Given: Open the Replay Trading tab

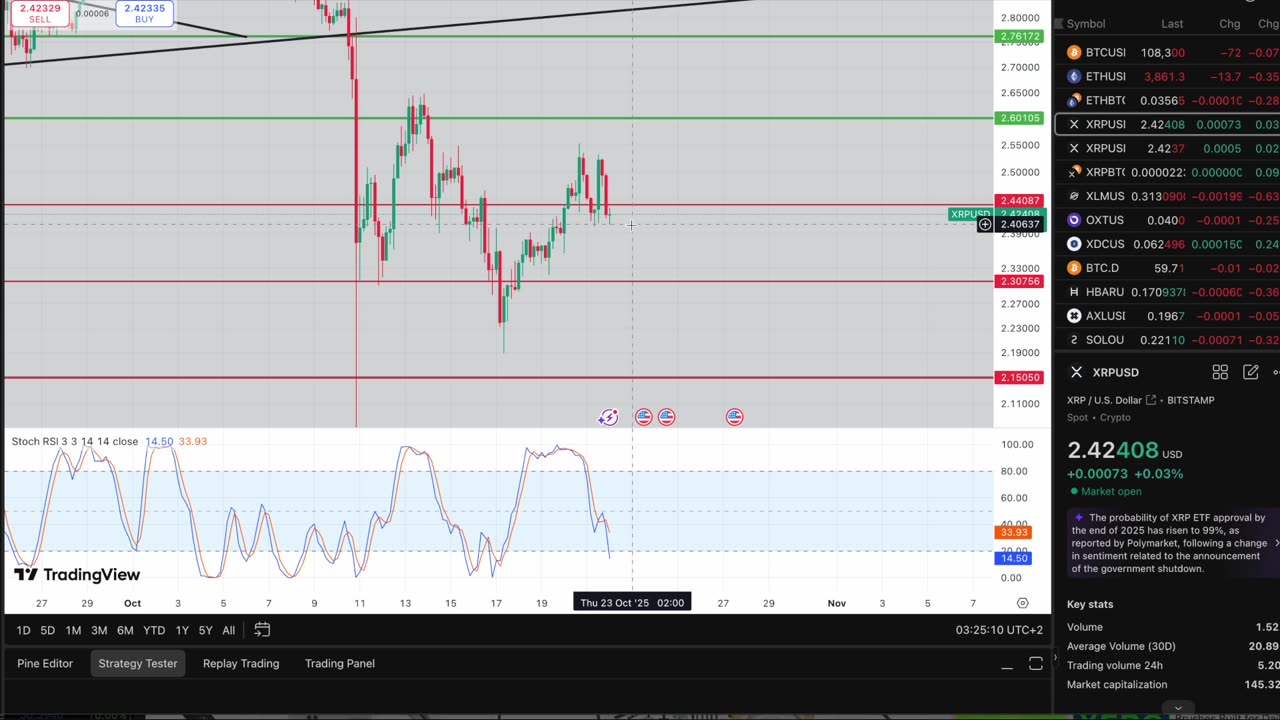Looking at the screenshot, I should 241,663.
